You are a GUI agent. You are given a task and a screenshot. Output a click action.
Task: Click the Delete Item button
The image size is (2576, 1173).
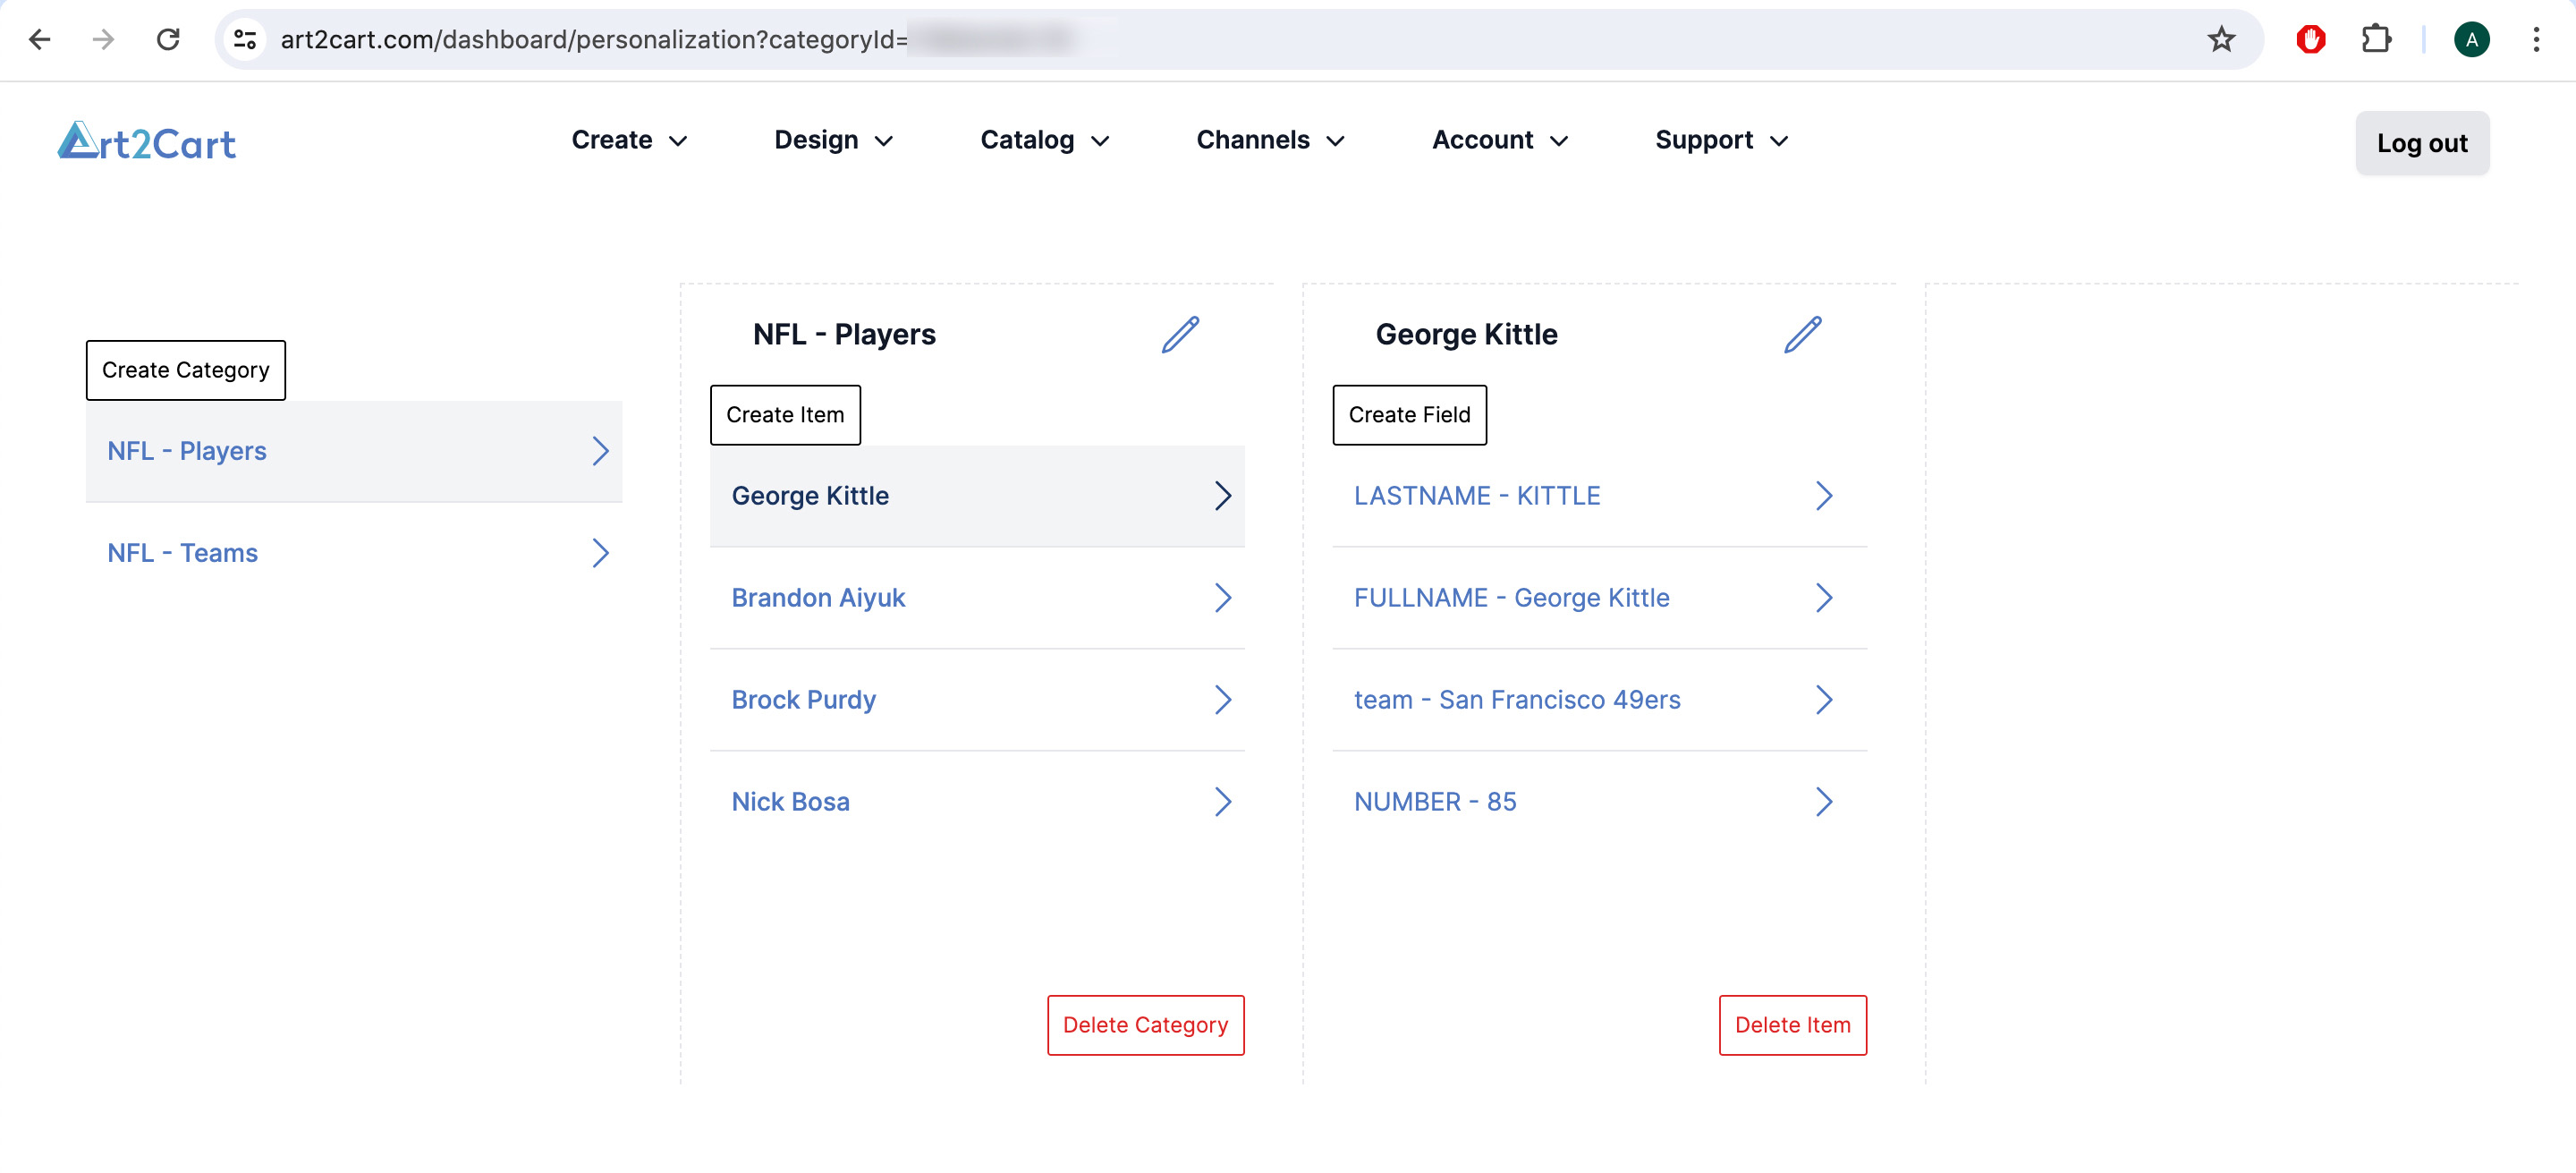1792,1025
